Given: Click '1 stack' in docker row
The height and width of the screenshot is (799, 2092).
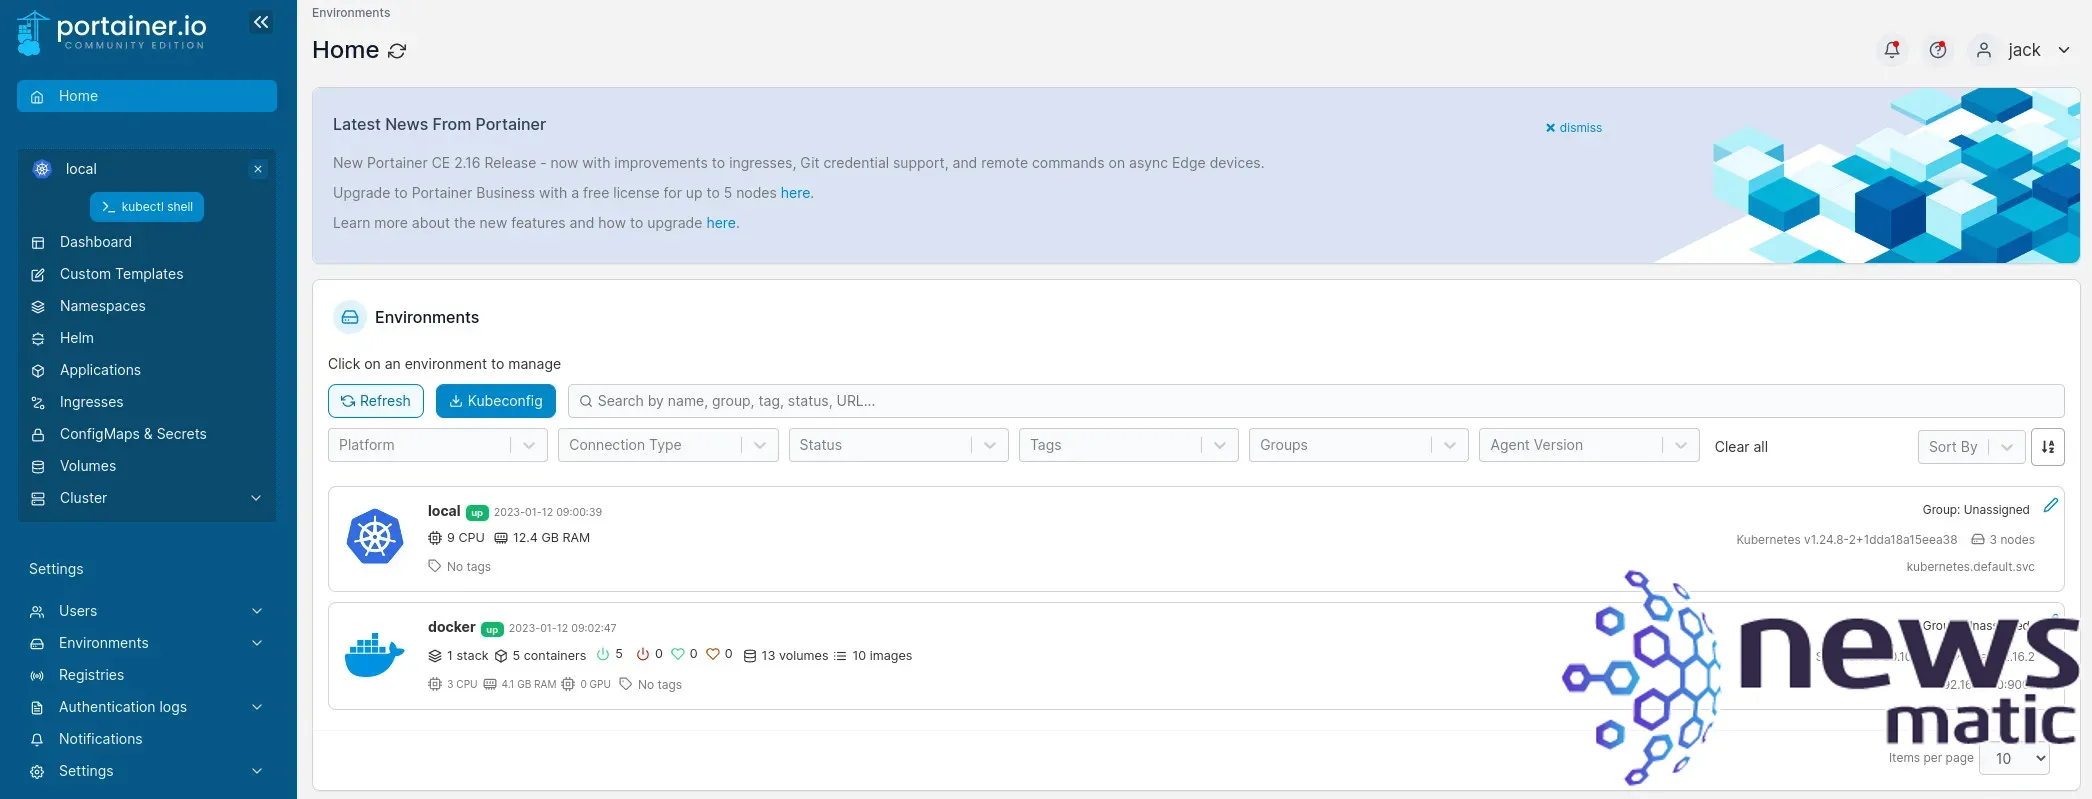Looking at the screenshot, I should [x=458, y=656].
